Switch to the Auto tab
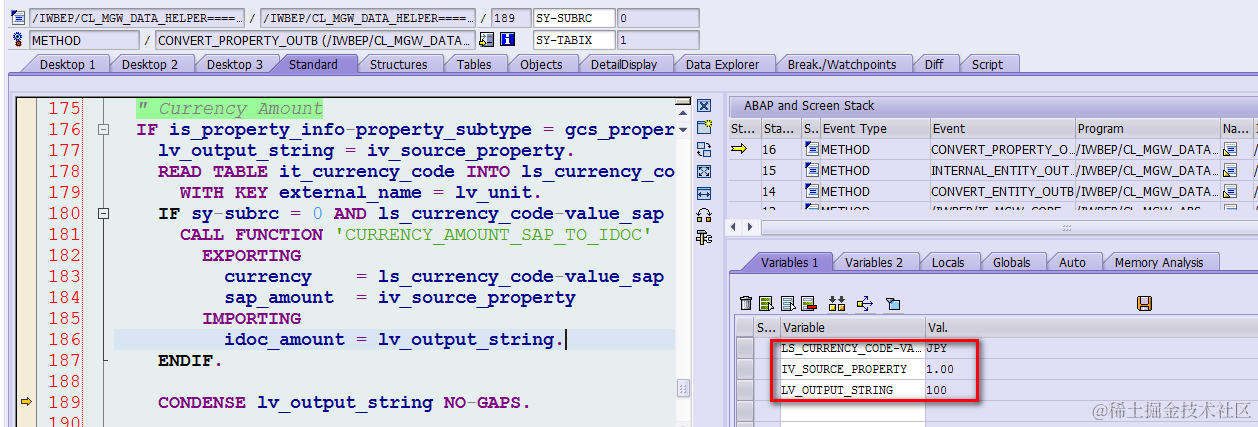Viewport: 1258px width, 427px height. (x=1072, y=262)
